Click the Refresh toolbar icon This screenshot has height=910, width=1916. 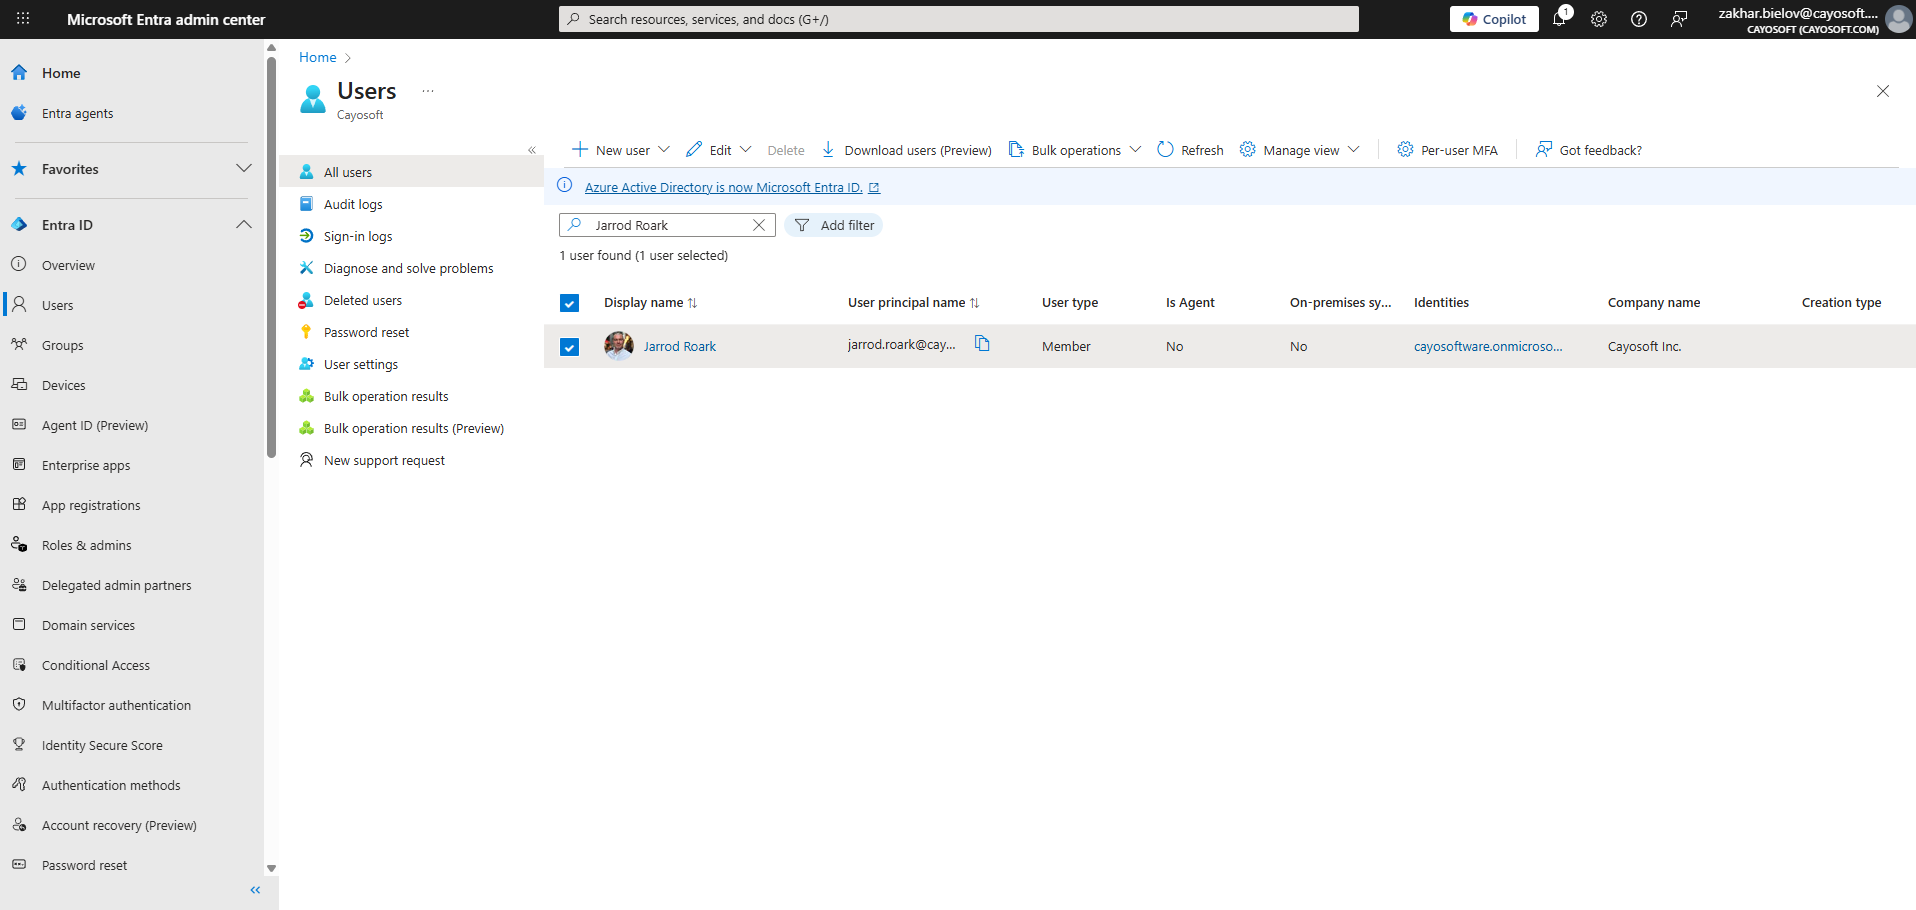(x=1190, y=150)
